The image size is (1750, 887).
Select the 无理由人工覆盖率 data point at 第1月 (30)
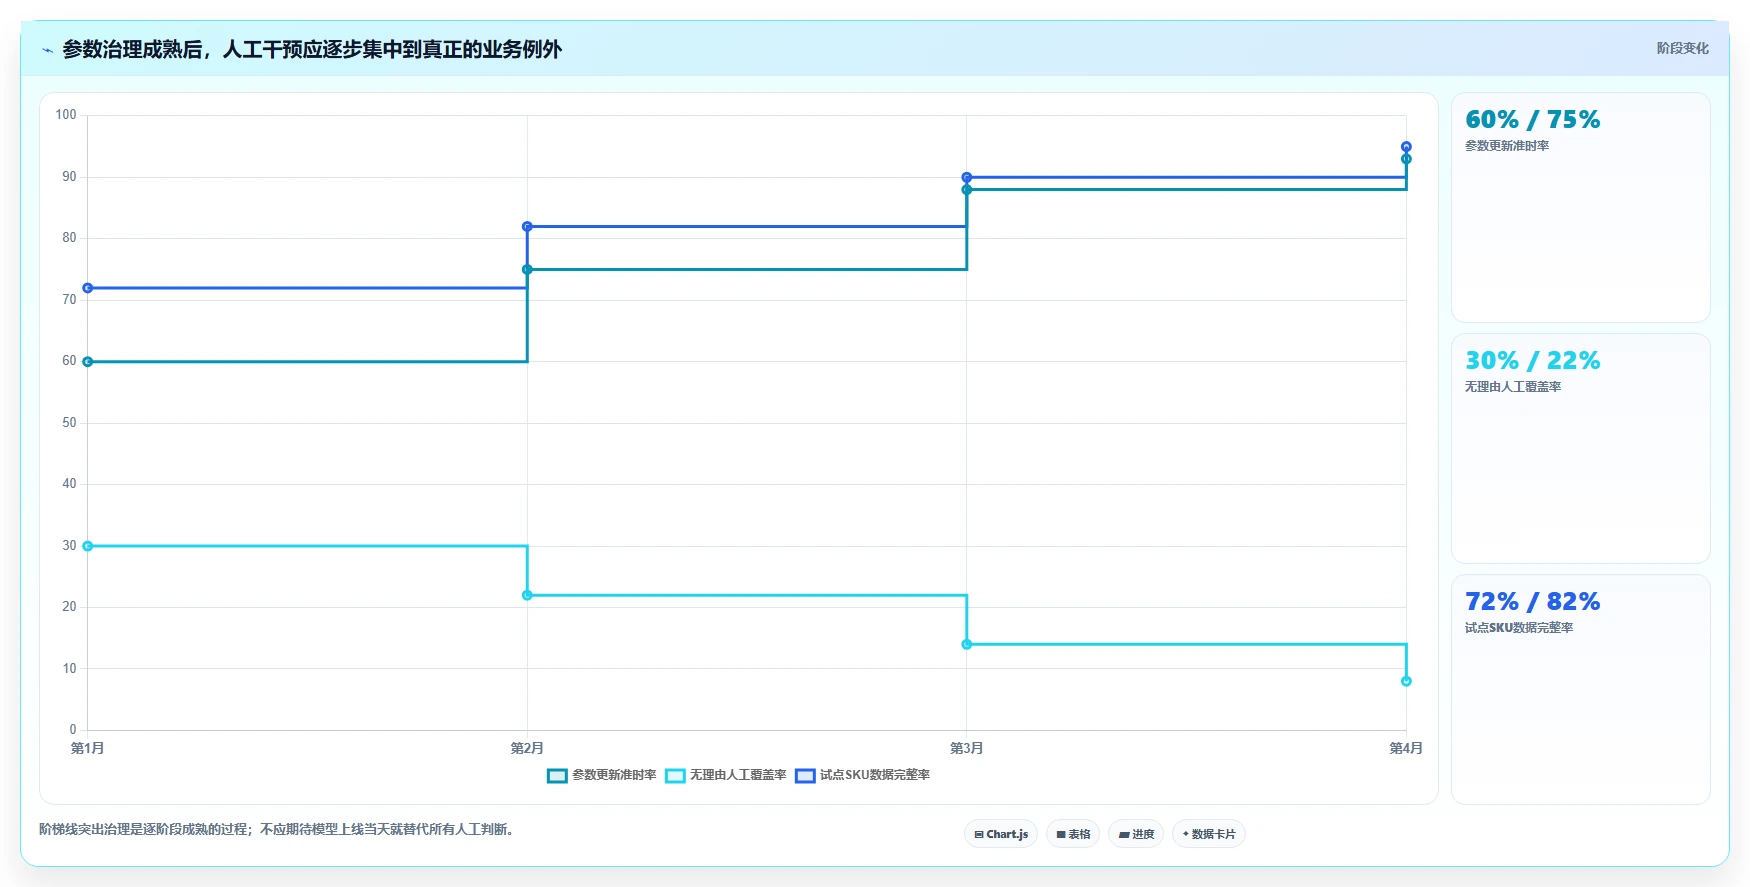(x=88, y=546)
